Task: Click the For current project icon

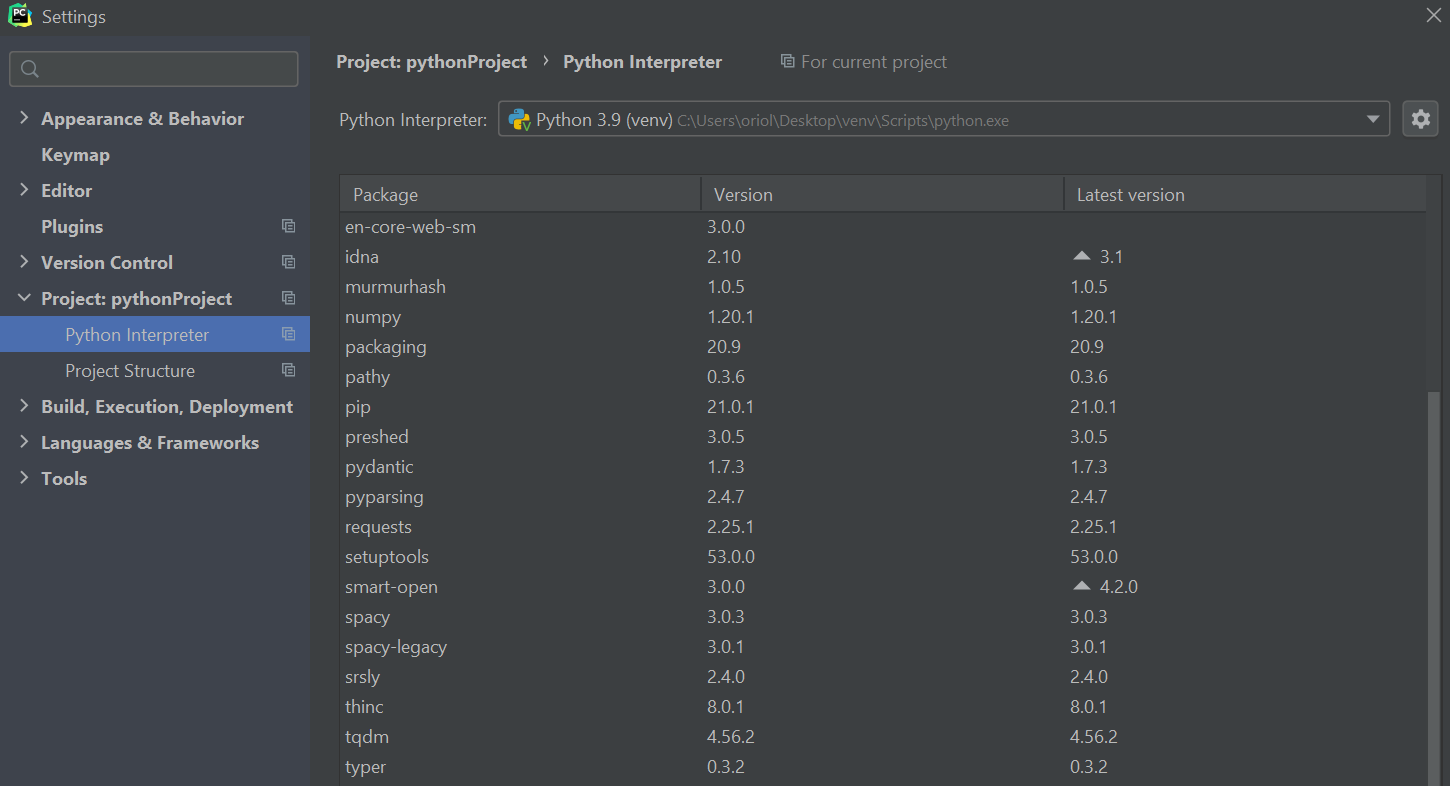Action: coord(788,62)
